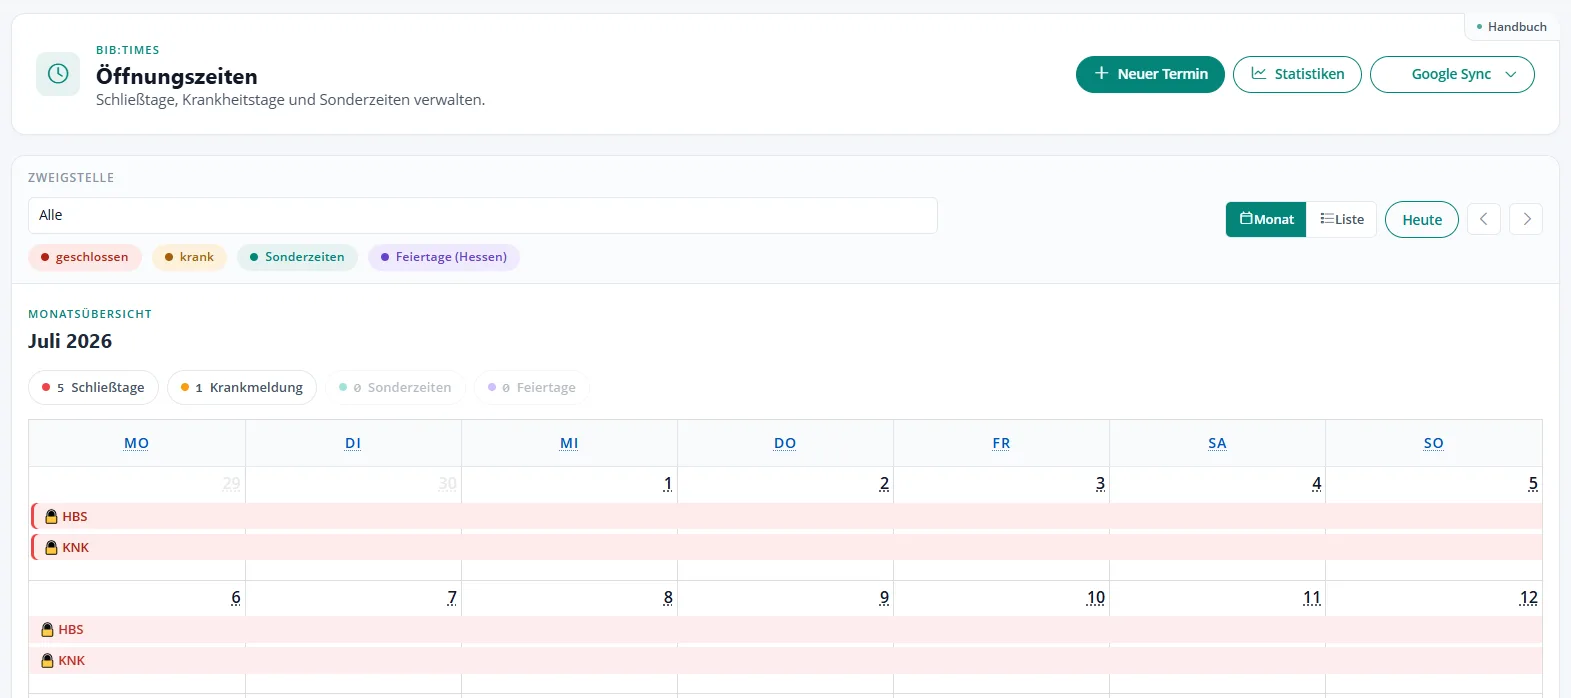Click lock icon on second-week HBS event
The image size is (1571, 698).
(x=47, y=630)
